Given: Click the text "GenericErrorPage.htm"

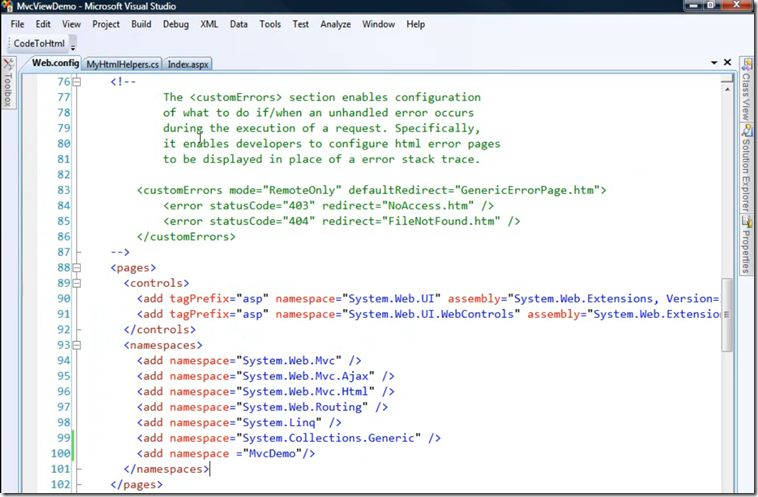Looking at the screenshot, I should [527, 190].
